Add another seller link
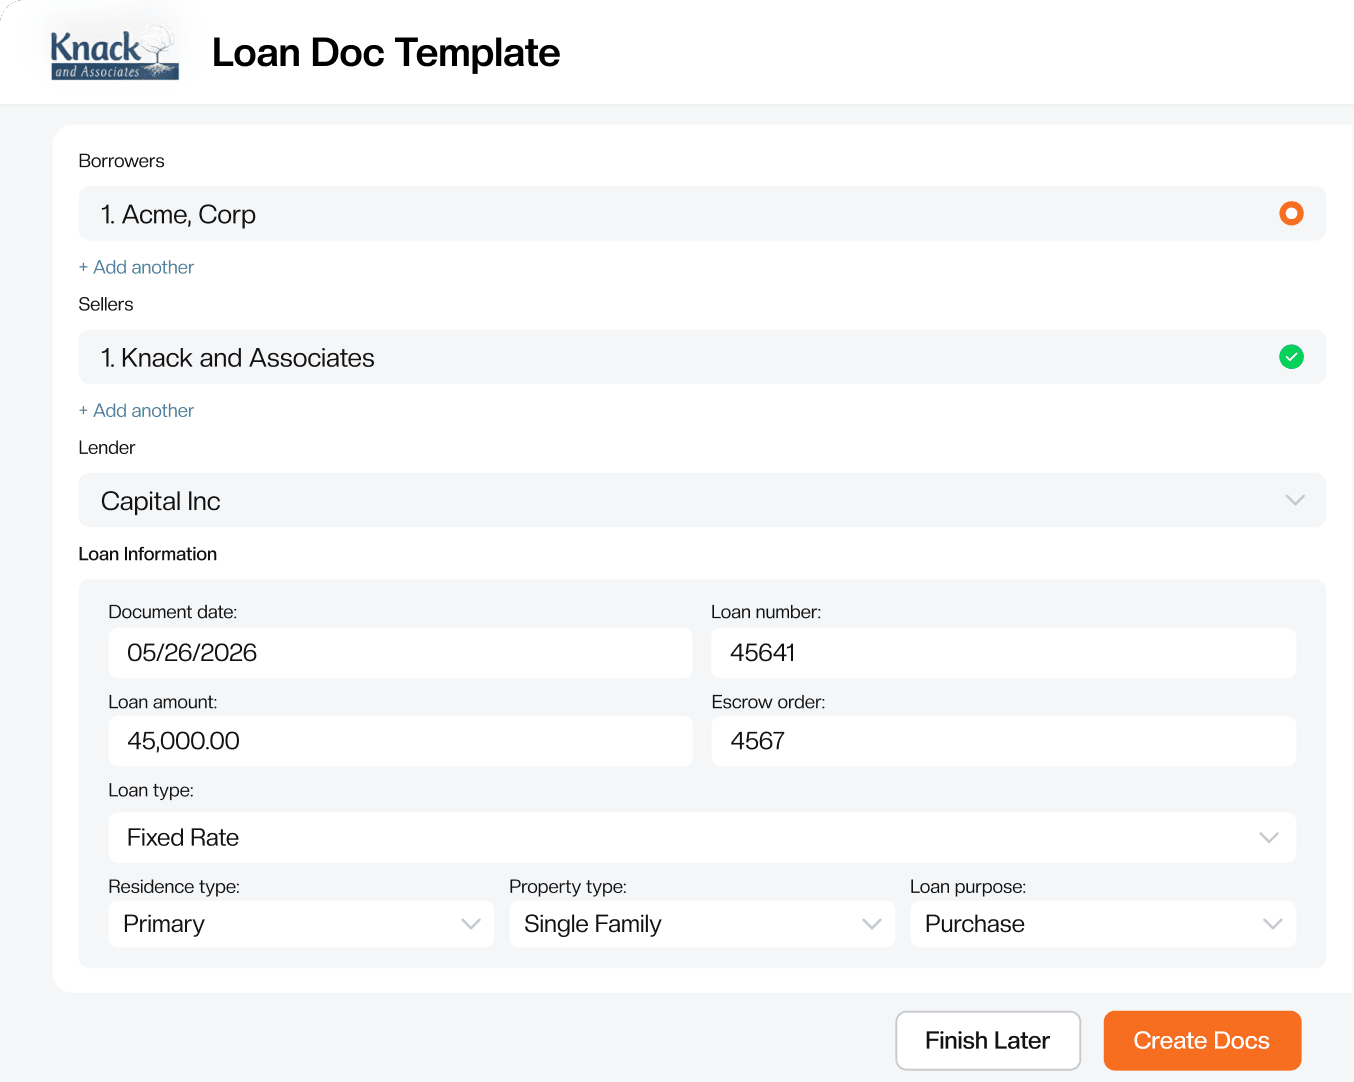1354x1082 pixels. coord(137,411)
